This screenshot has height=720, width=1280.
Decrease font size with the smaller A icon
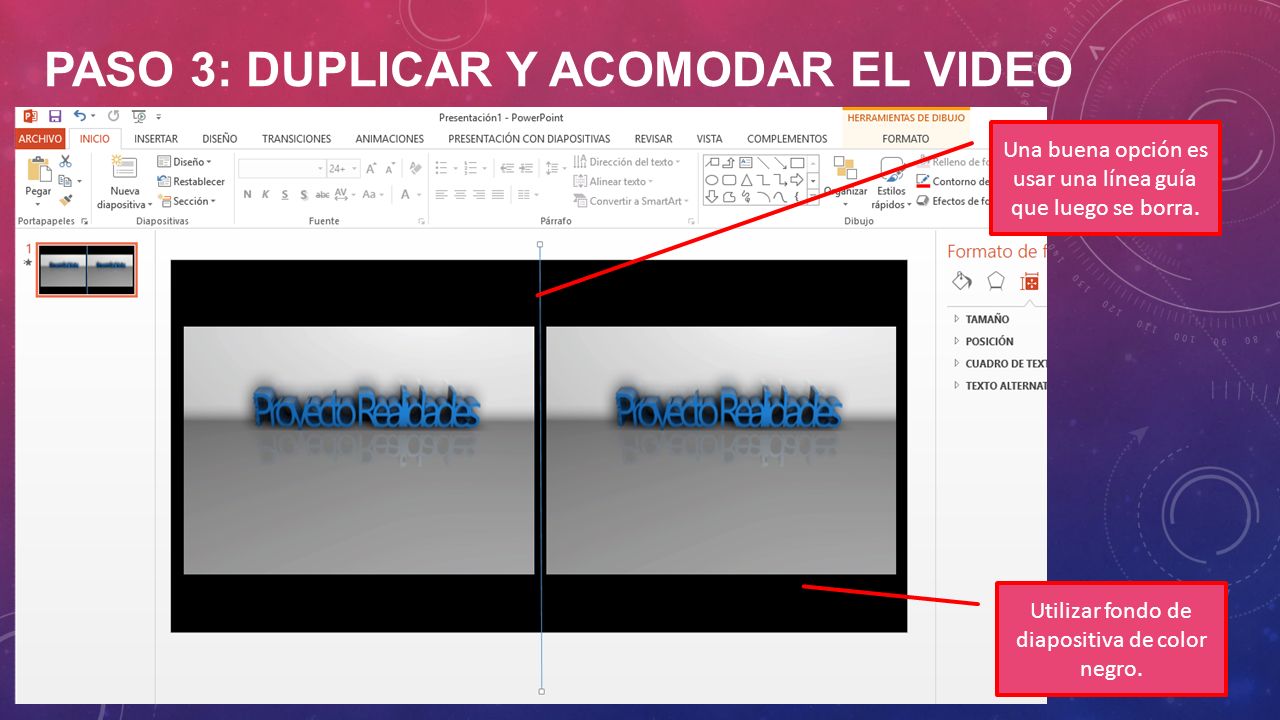pos(389,168)
